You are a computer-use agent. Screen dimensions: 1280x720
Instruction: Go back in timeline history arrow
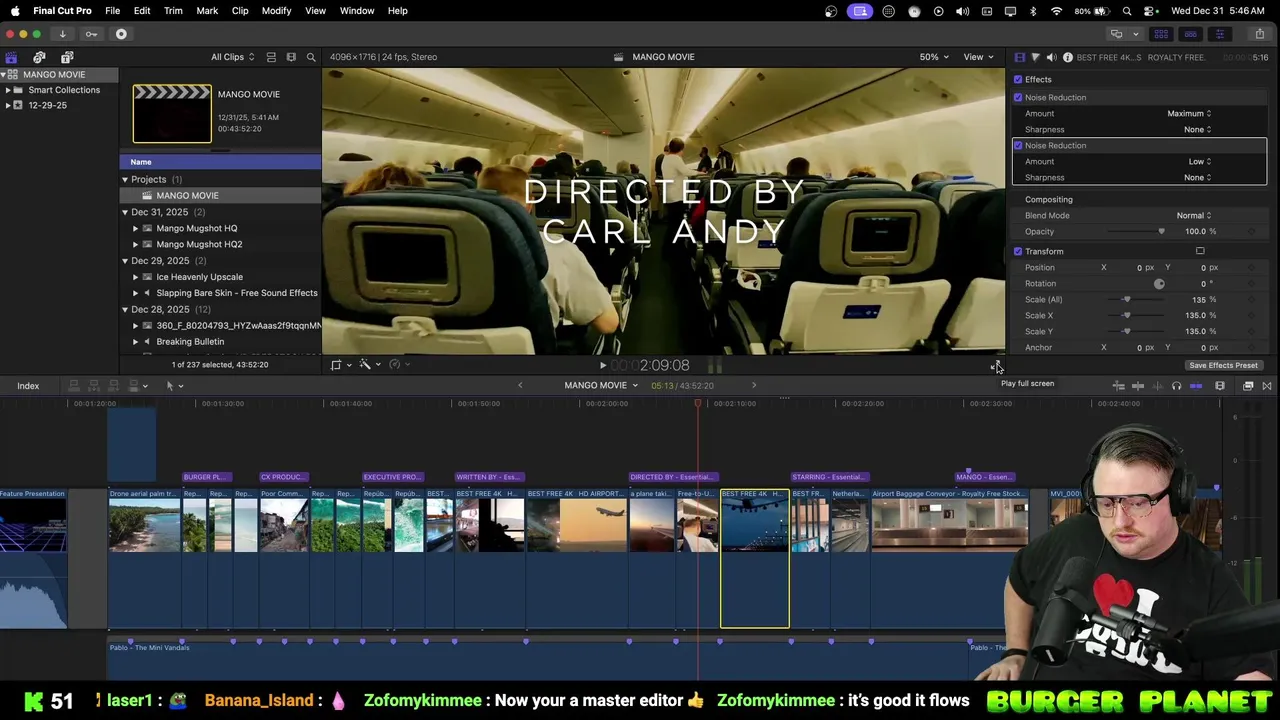520,385
